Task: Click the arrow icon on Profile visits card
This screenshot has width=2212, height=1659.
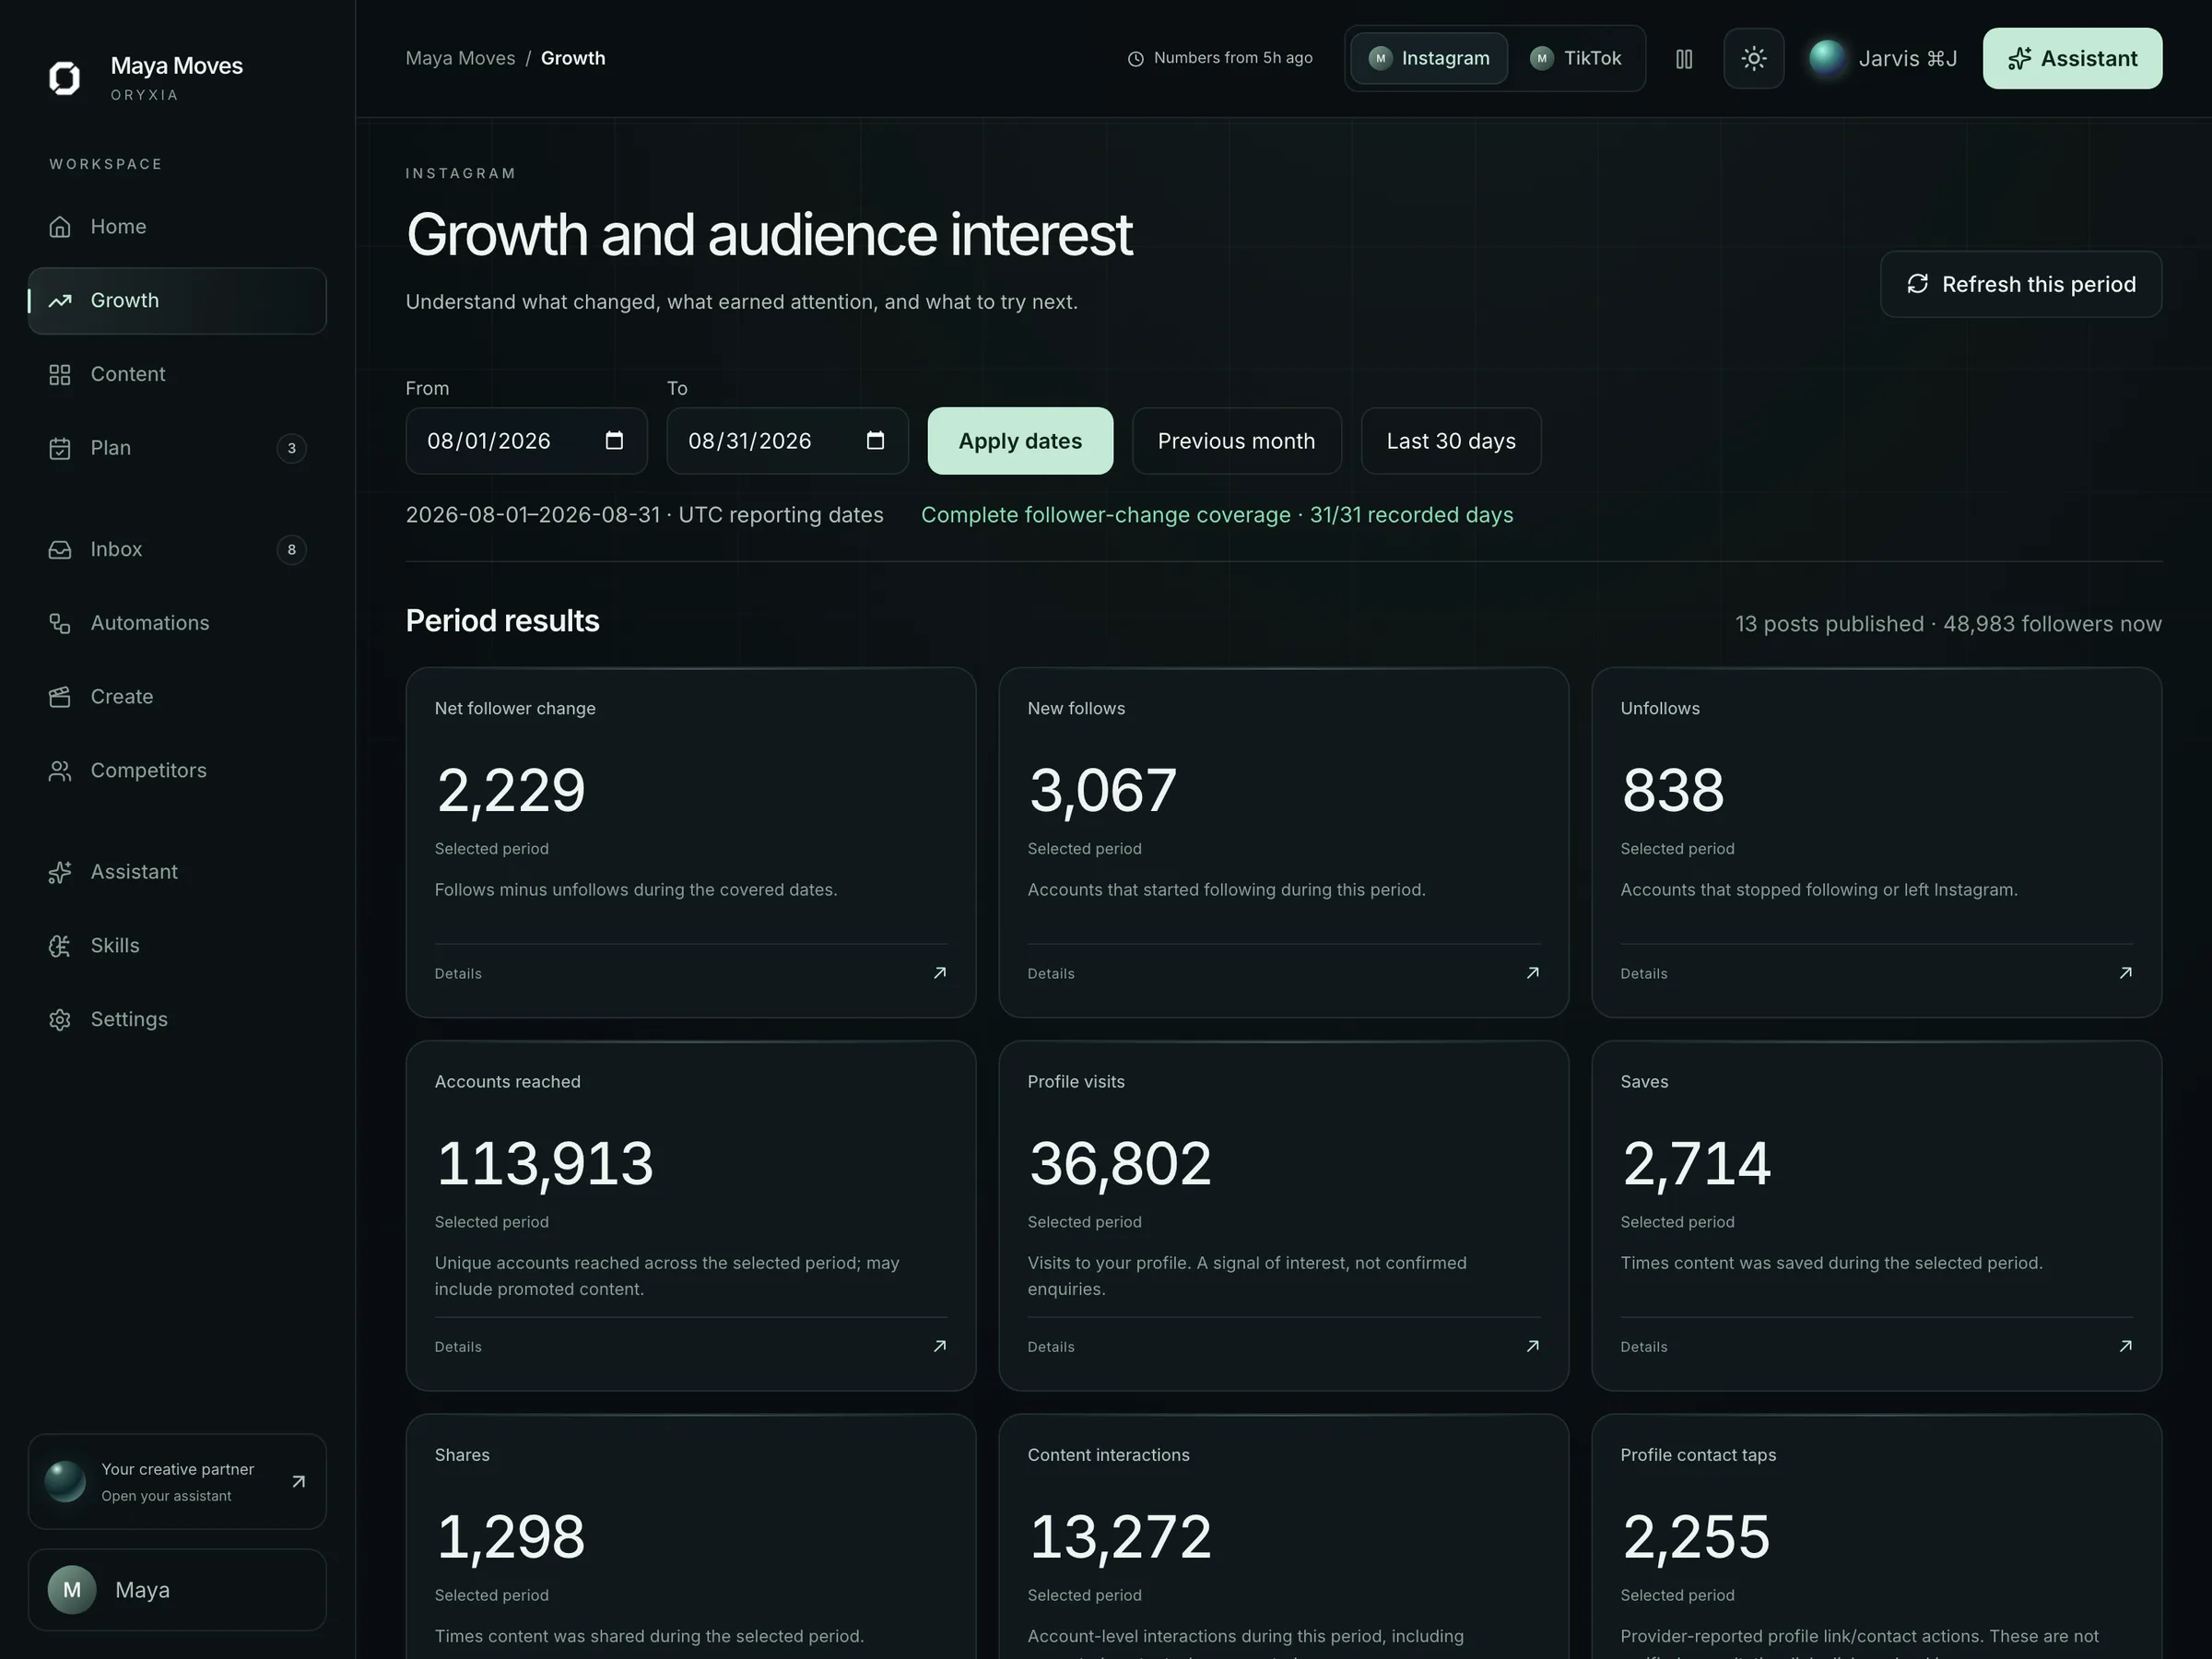Action: click(x=1532, y=1346)
